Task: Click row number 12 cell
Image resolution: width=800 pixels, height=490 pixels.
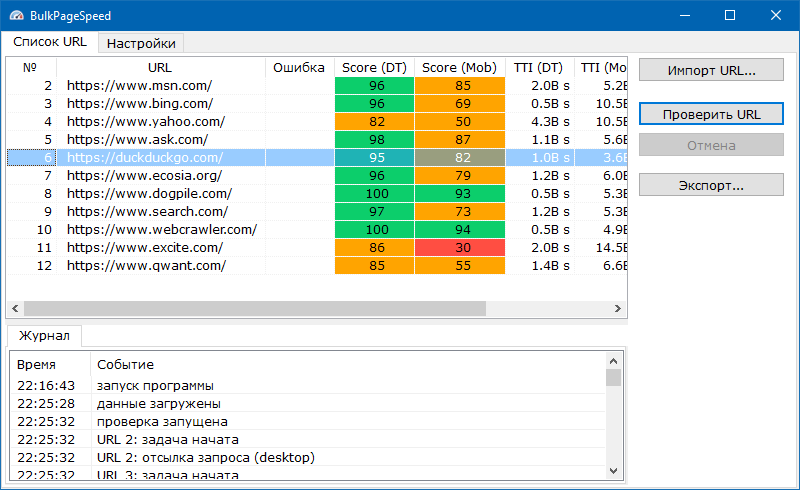Action: [x=32, y=265]
